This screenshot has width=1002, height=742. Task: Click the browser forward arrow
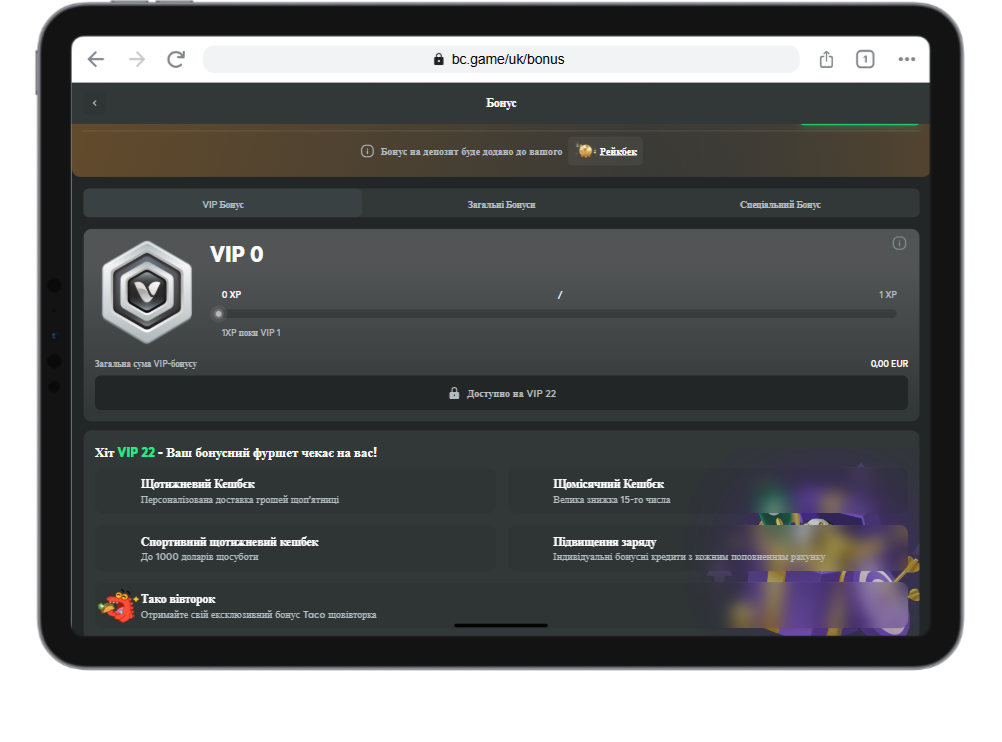(137, 59)
